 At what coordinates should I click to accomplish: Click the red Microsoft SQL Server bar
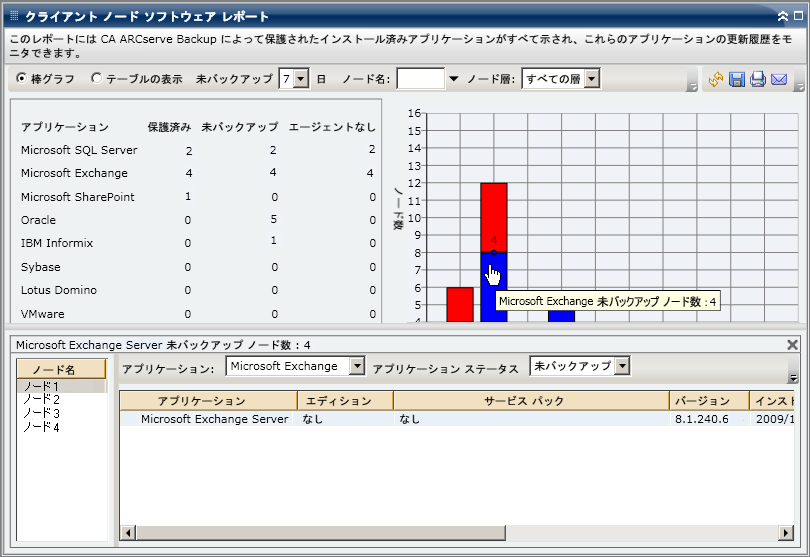pos(460,305)
